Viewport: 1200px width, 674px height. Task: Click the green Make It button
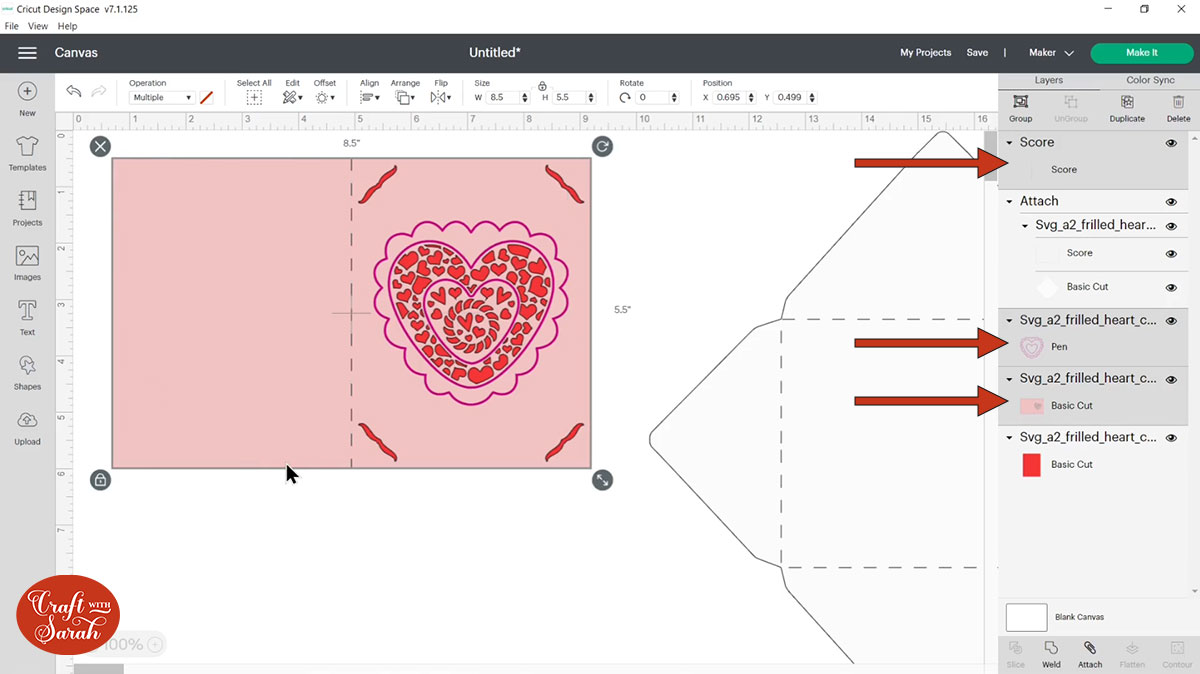click(x=1141, y=53)
